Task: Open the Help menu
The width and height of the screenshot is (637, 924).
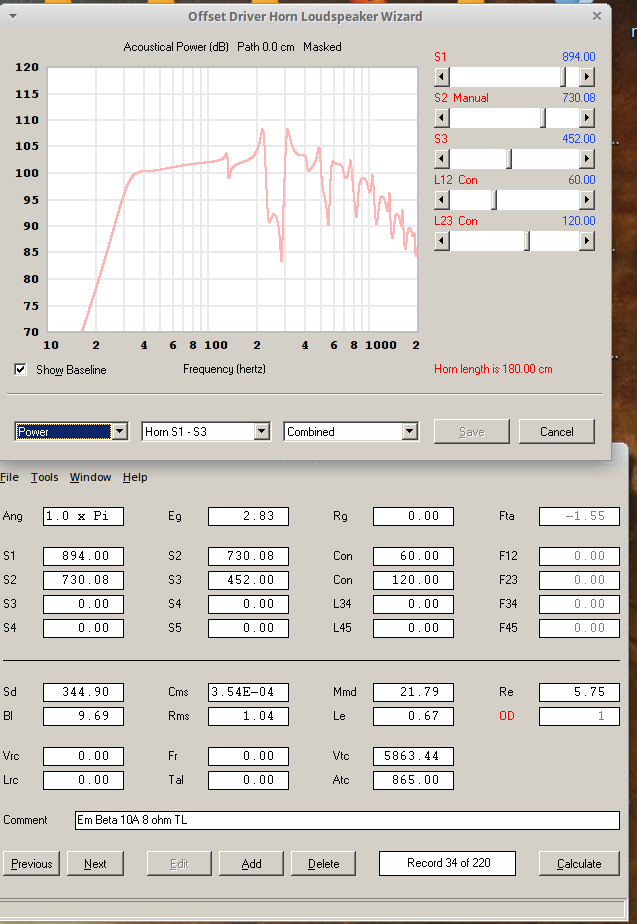Action: [135, 477]
